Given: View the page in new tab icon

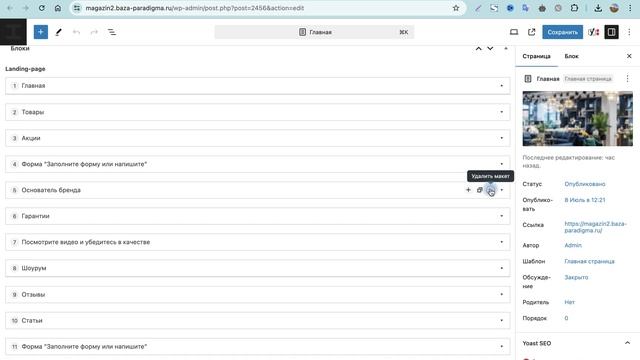Looking at the screenshot, I should pyautogui.click(x=531, y=32).
